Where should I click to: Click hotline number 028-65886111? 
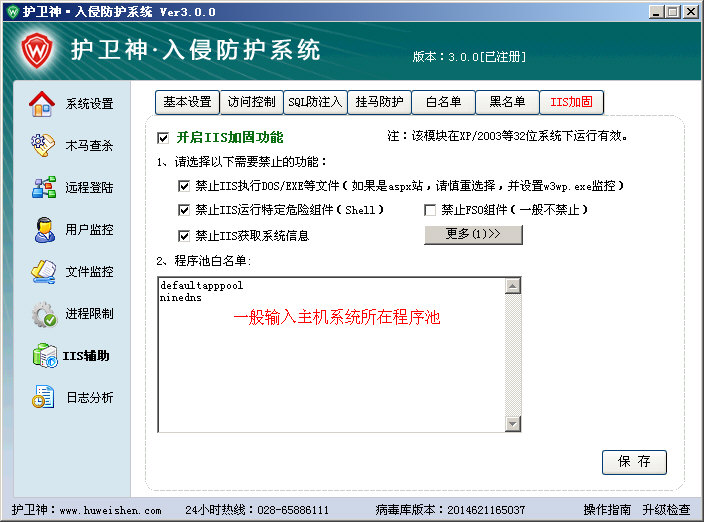293,510
